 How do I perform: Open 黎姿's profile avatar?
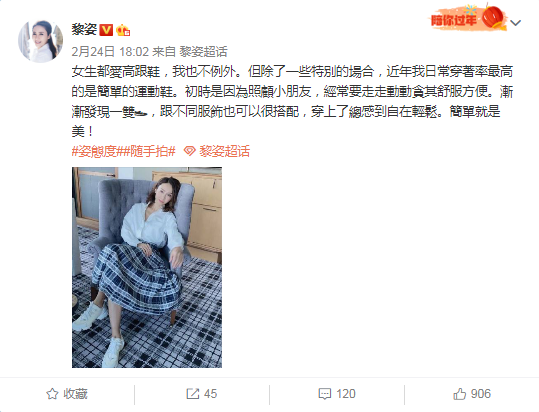(41, 41)
